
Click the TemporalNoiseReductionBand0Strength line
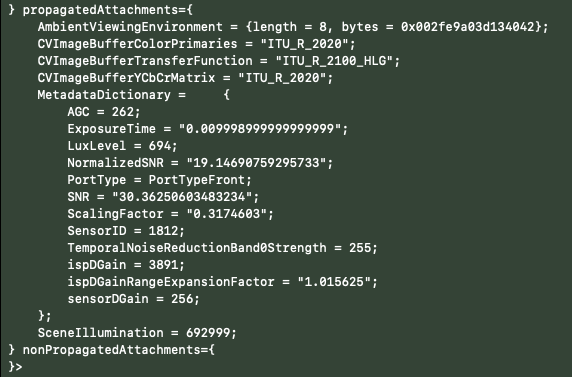point(223,247)
